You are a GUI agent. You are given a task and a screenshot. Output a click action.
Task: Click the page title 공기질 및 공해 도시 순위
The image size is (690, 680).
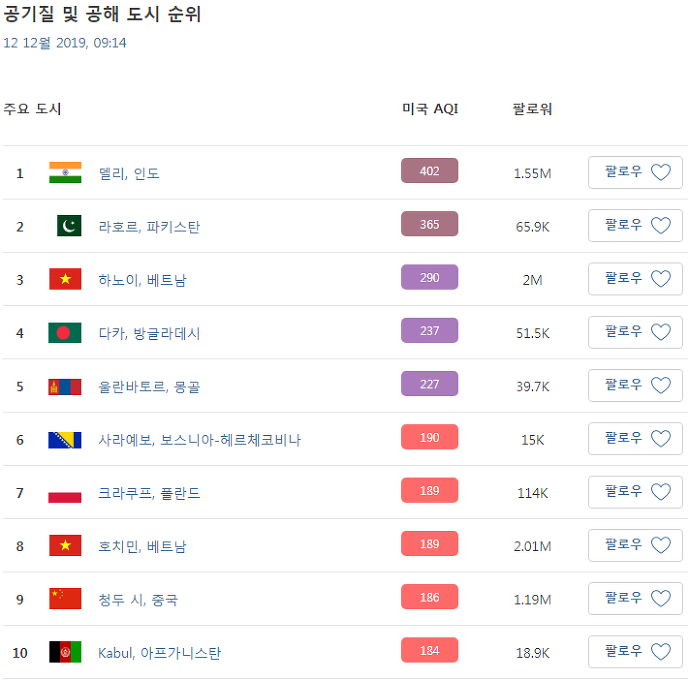102,14
